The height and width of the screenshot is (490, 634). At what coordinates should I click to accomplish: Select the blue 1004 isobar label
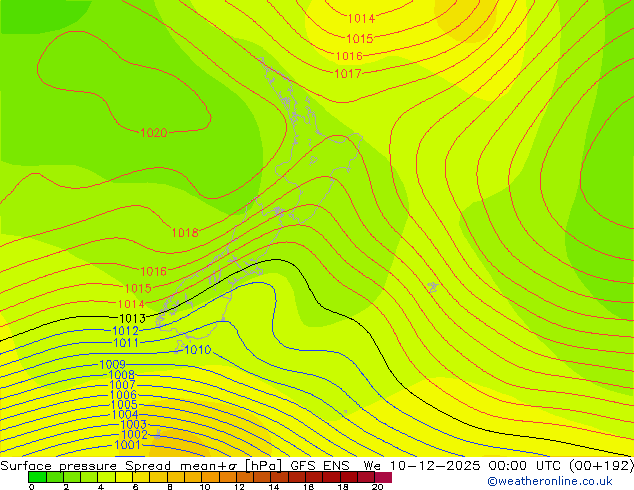[x=125, y=414]
